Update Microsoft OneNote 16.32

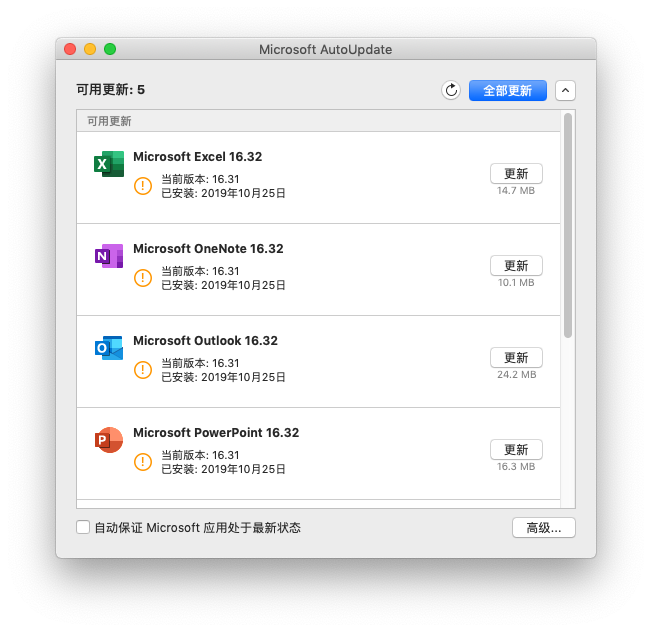[x=516, y=265]
